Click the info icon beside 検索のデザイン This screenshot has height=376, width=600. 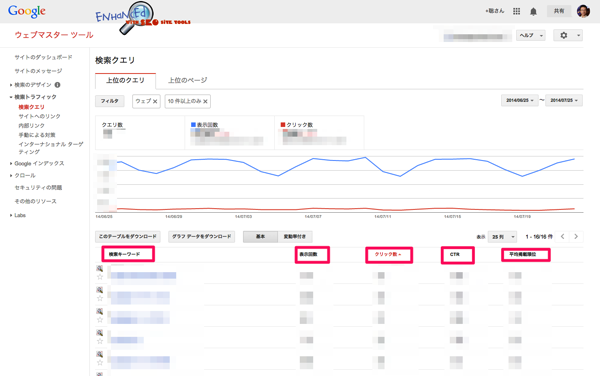point(57,85)
